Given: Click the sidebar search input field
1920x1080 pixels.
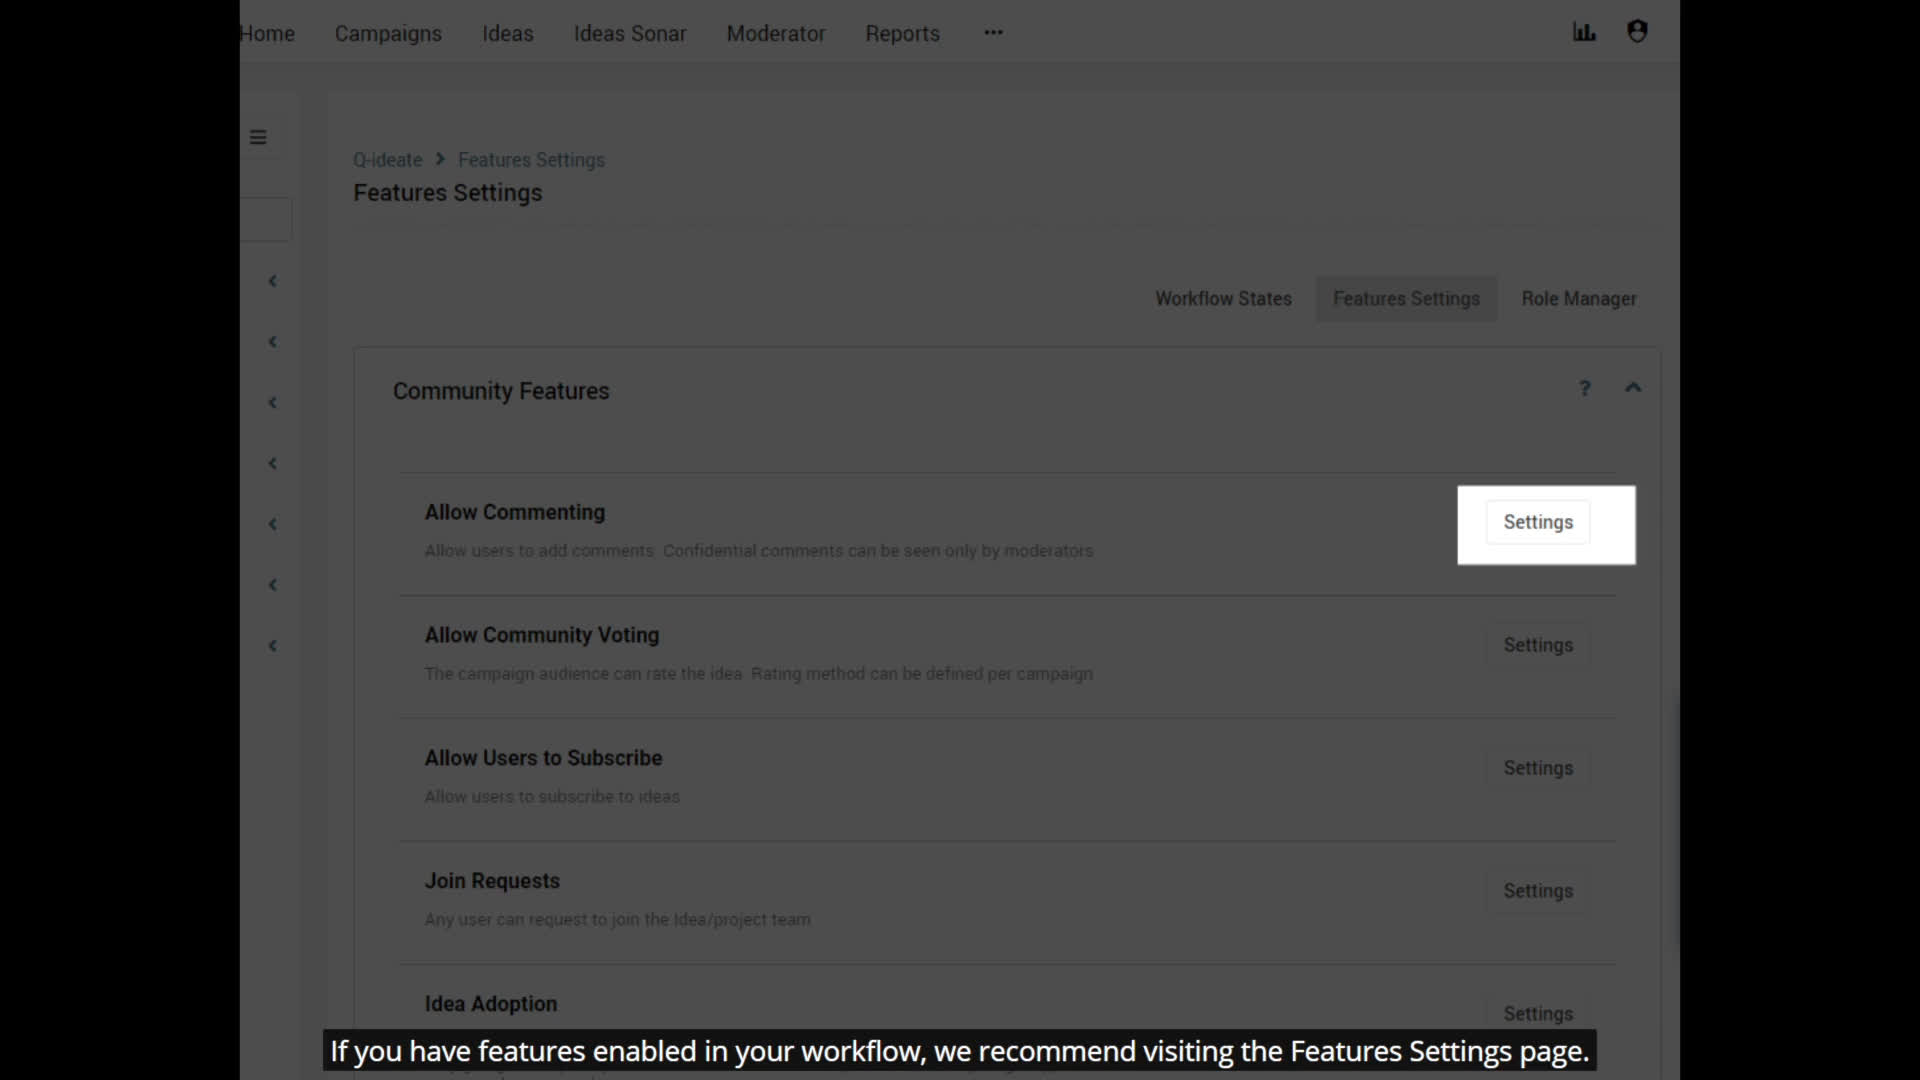Looking at the screenshot, I should pos(265,219).
